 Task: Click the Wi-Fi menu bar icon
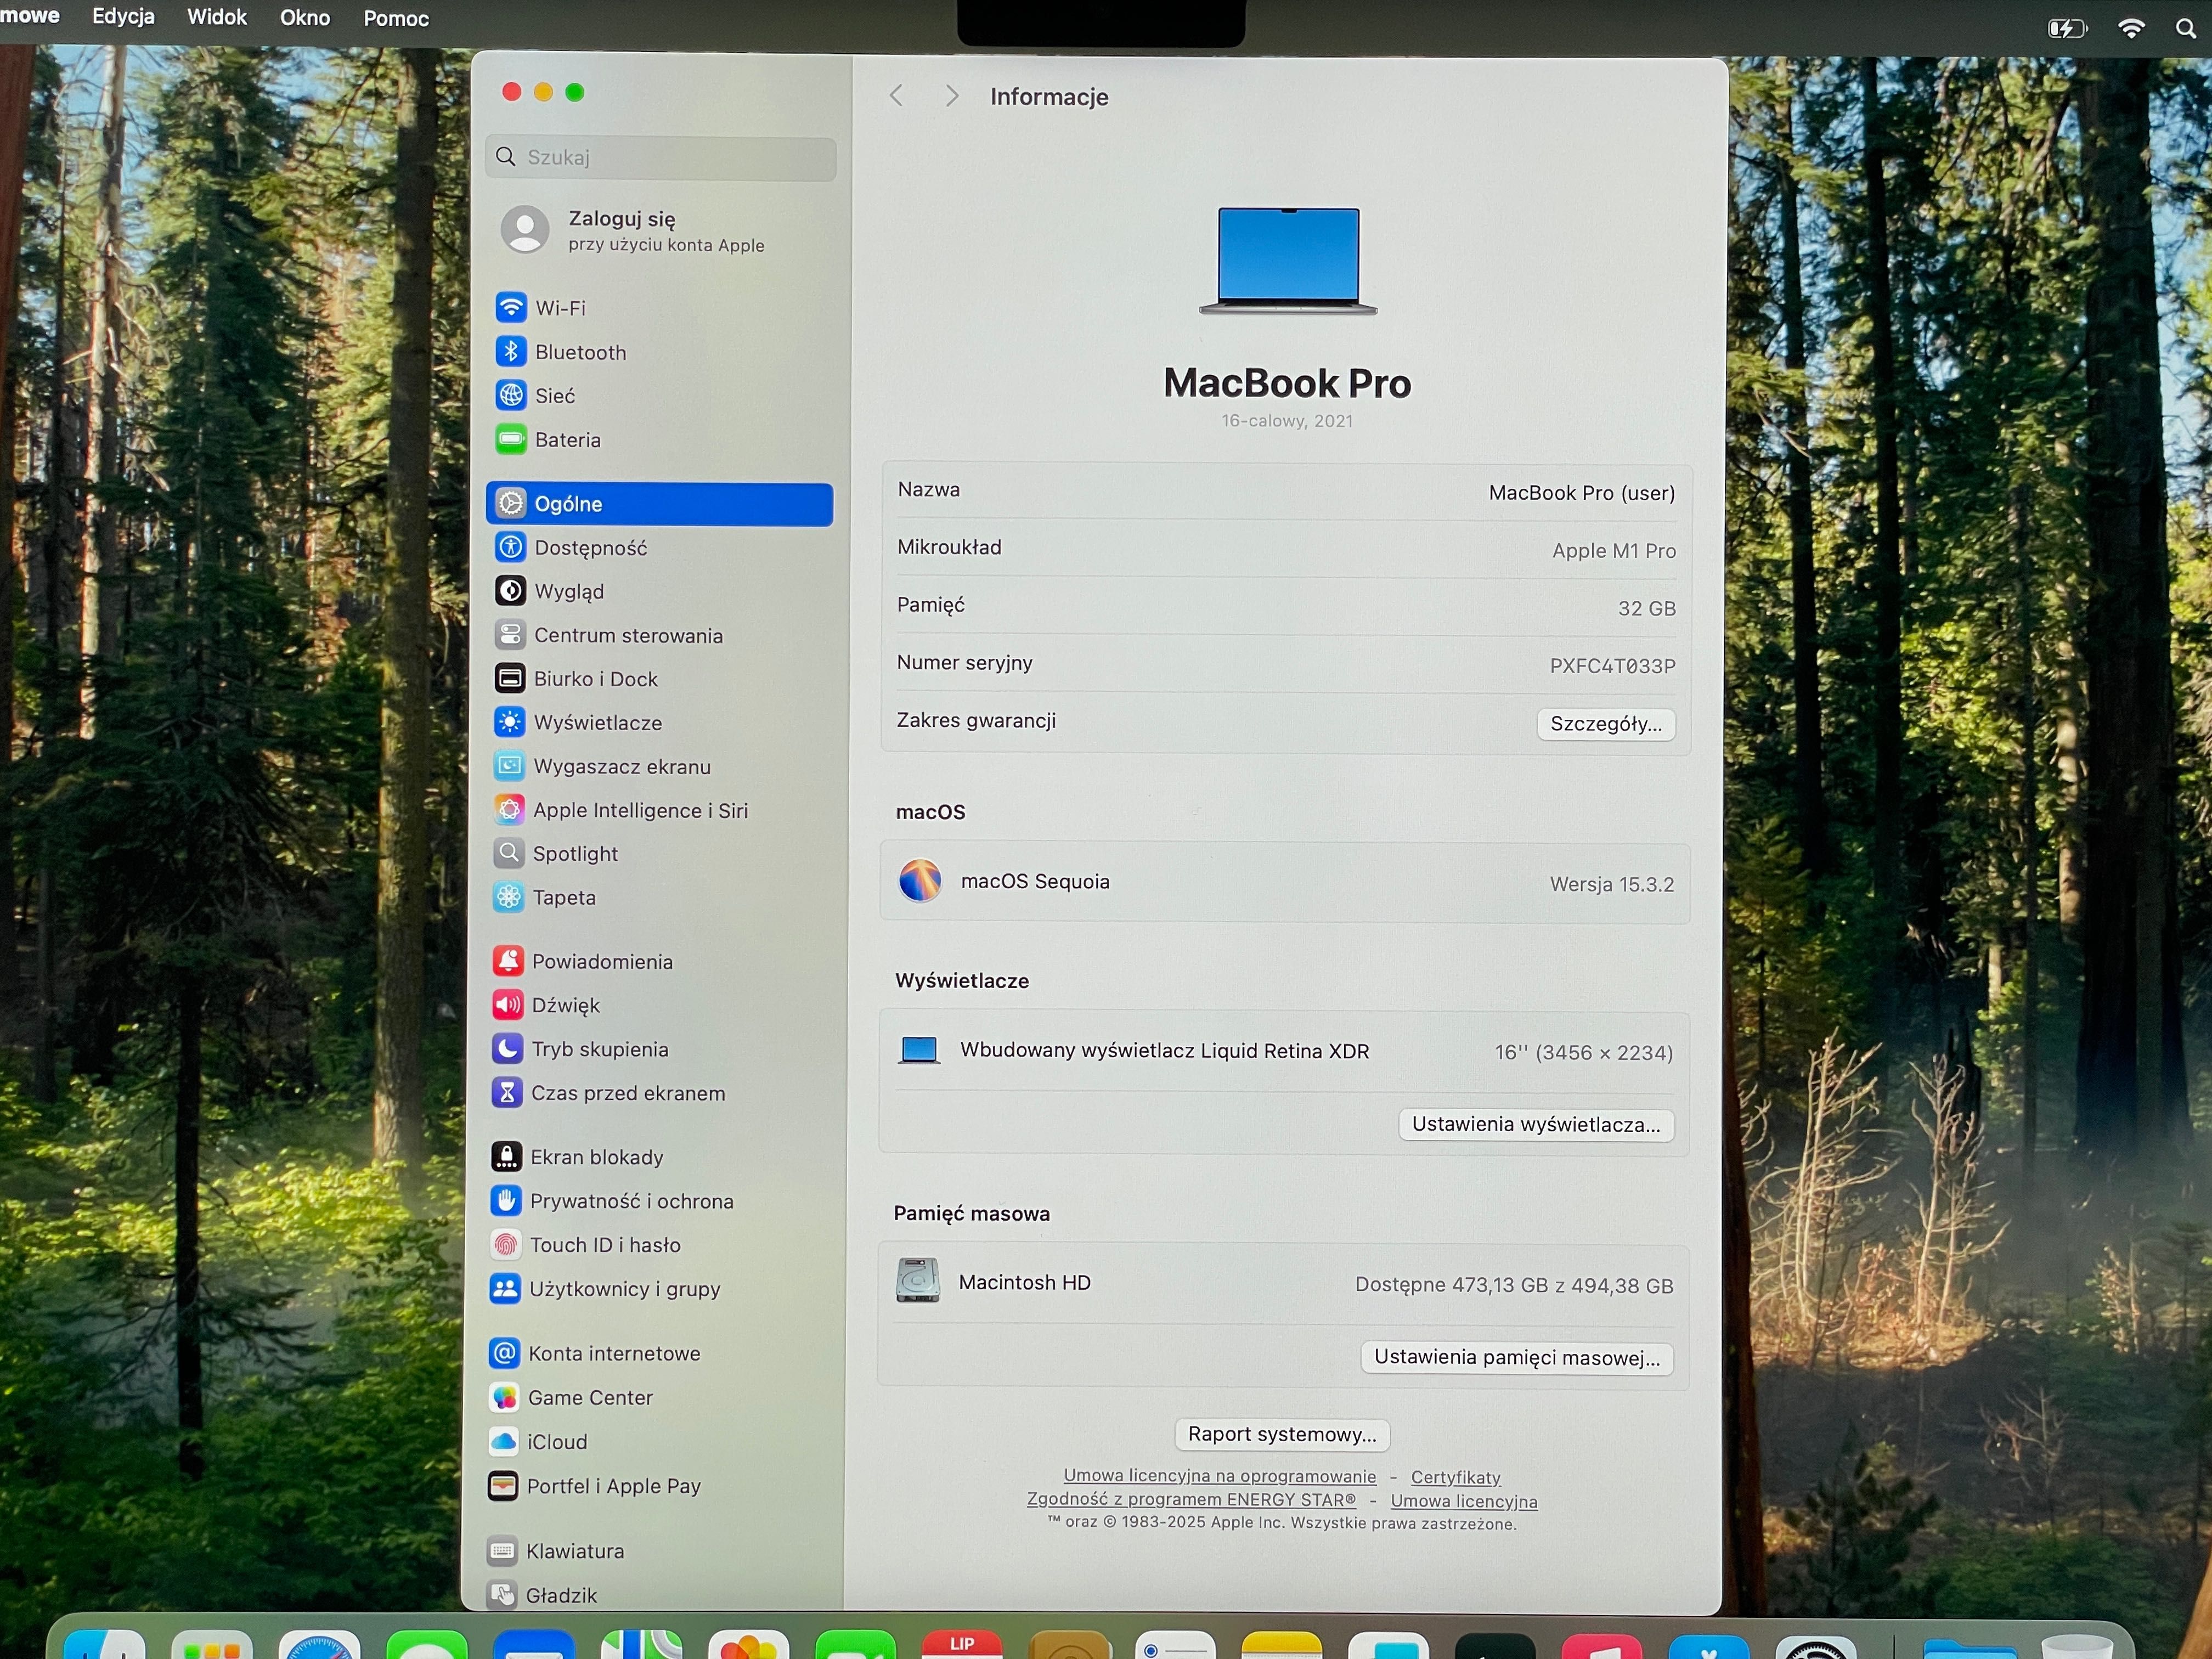(x=2131, y=28)
